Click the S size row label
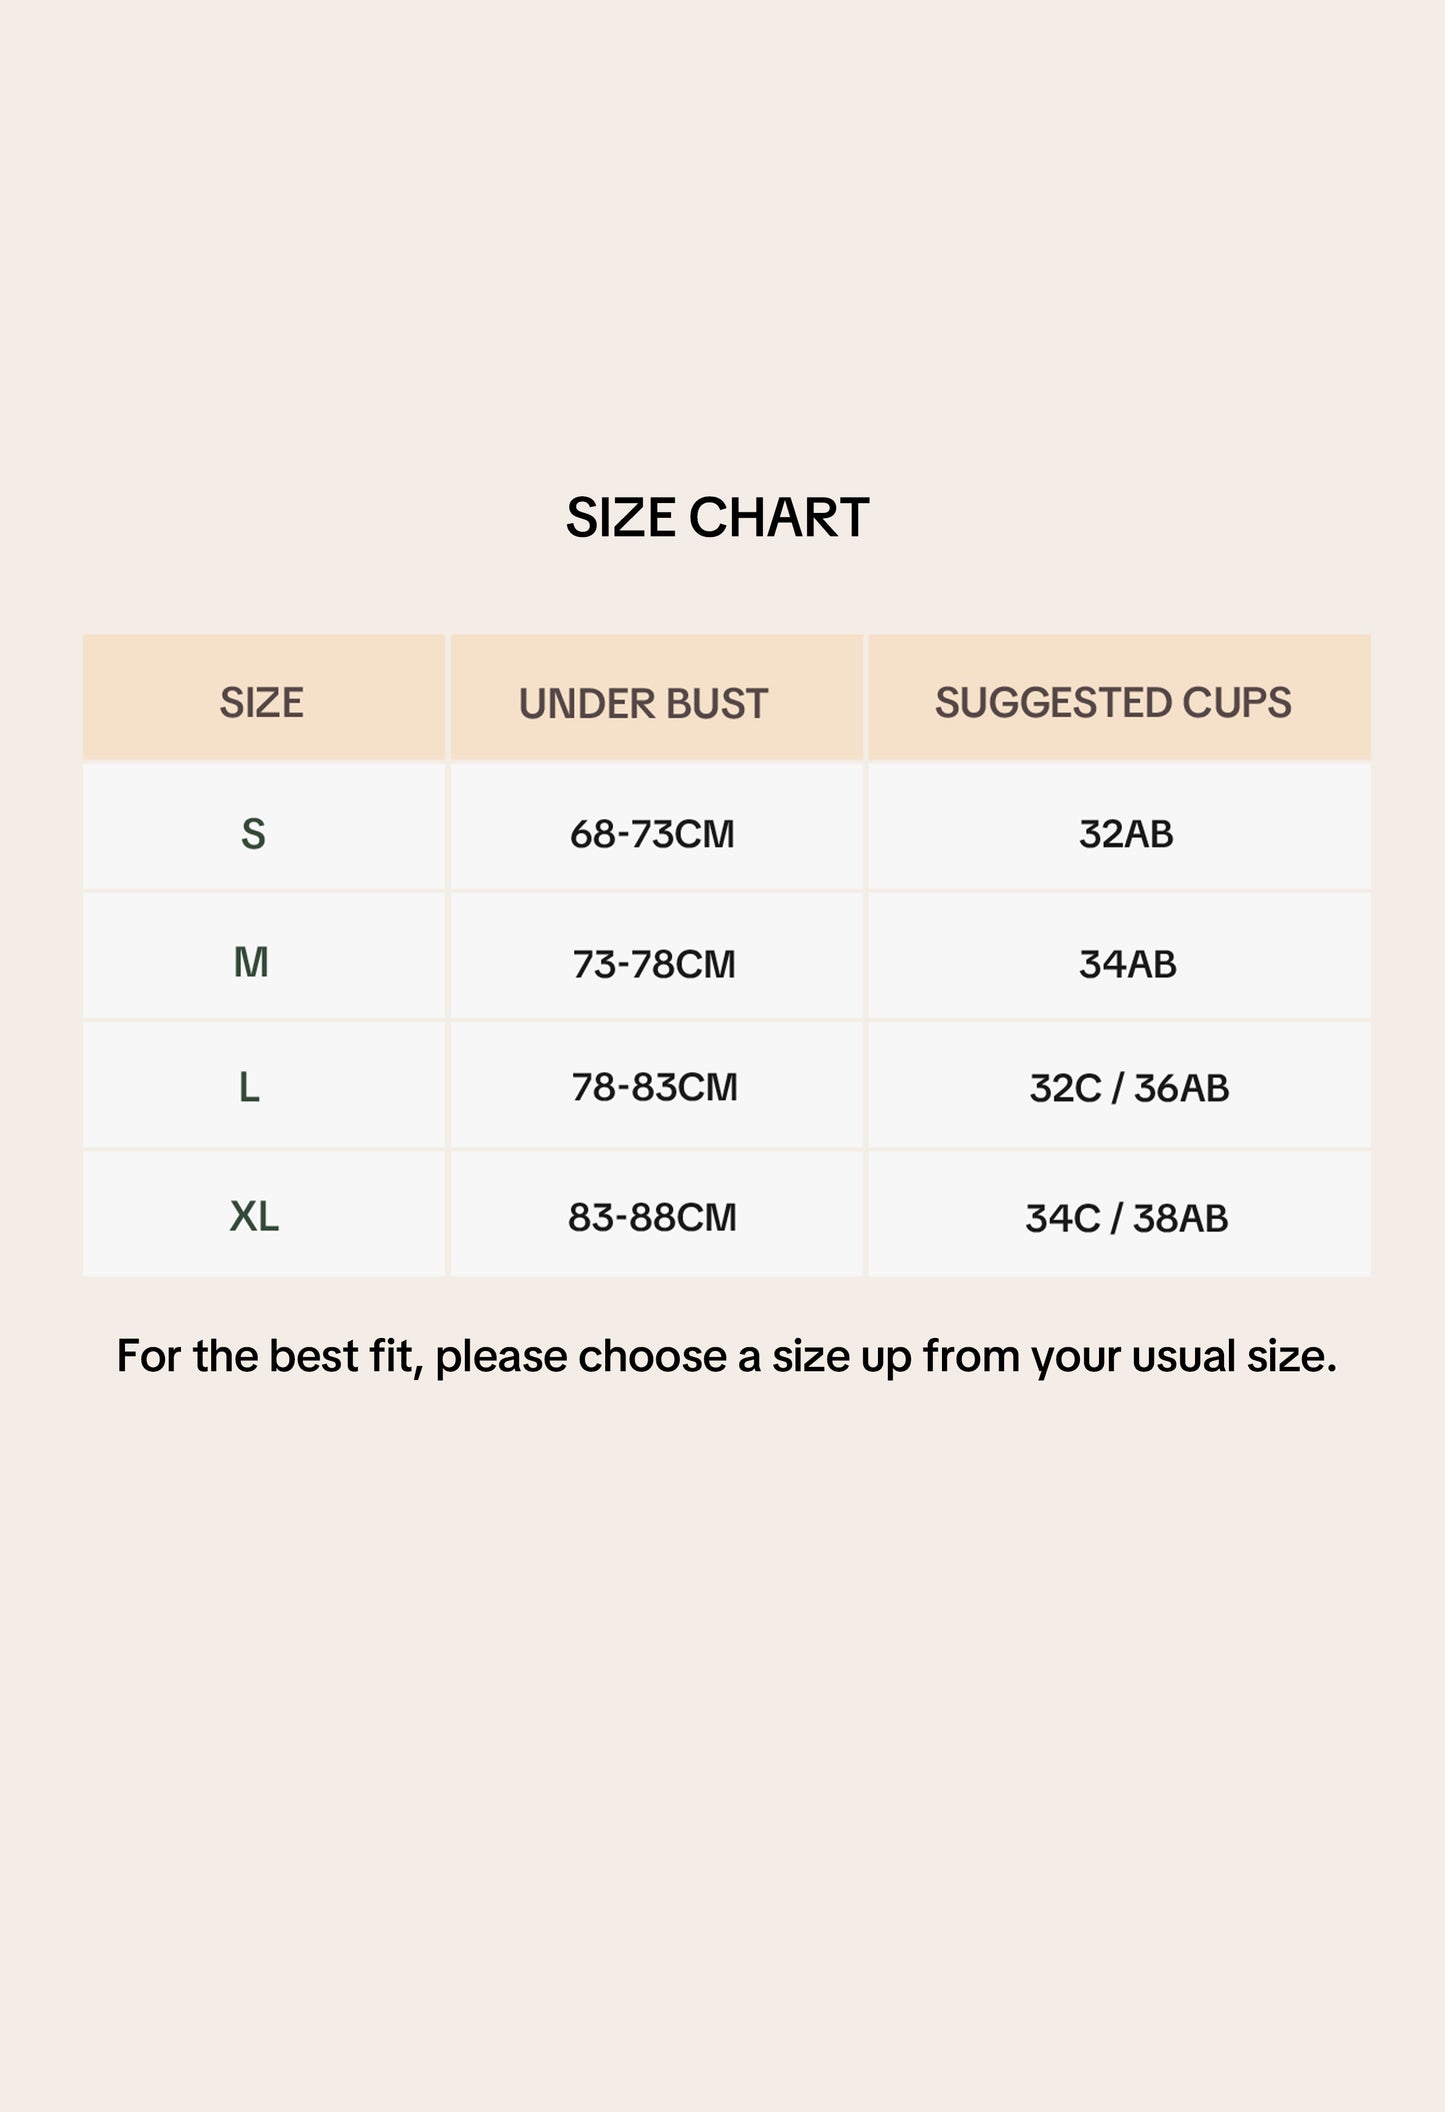 coord(253,834)
